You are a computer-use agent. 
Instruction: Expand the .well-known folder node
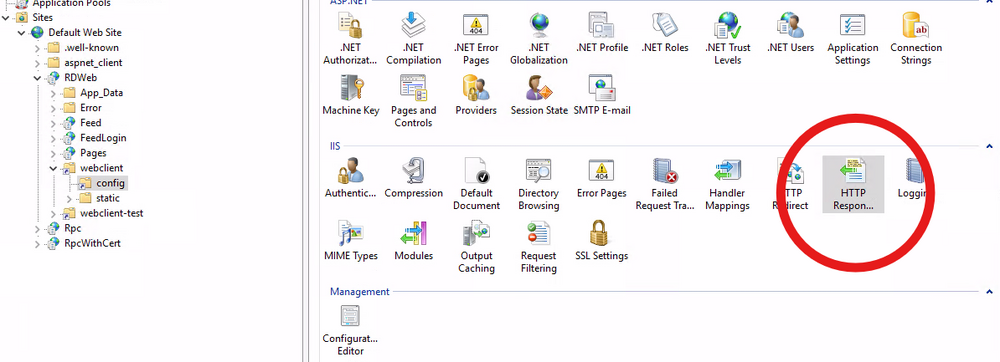click(x=38, y=48)
